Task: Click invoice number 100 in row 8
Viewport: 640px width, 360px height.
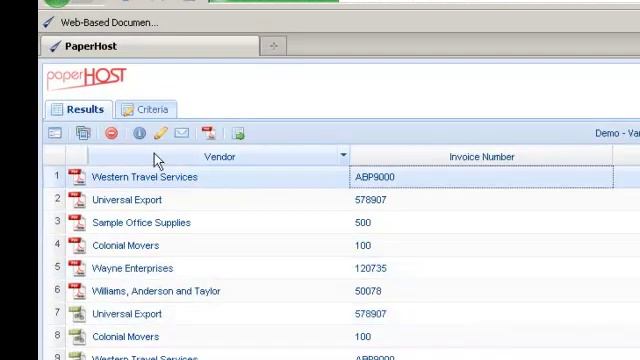Action: [363, 337]
